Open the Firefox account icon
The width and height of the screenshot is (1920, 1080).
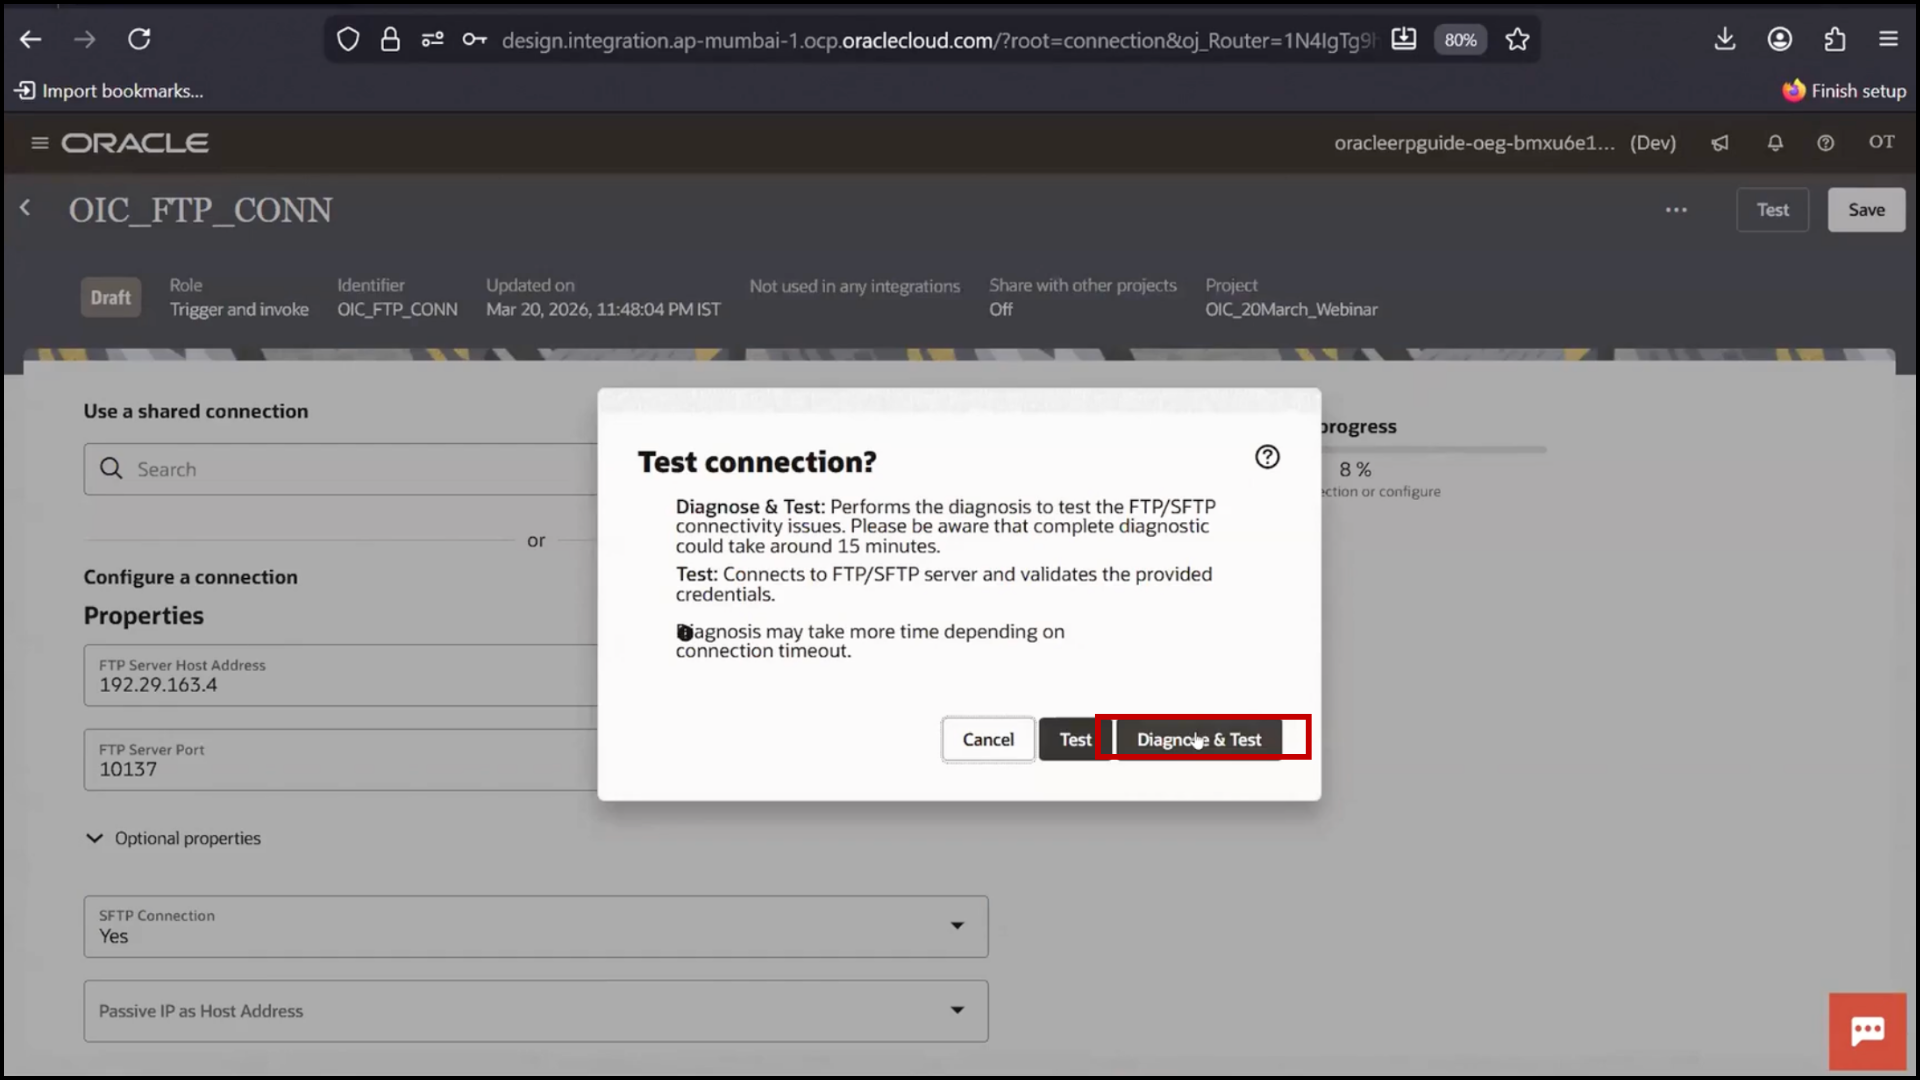(x=1780, y=39)
